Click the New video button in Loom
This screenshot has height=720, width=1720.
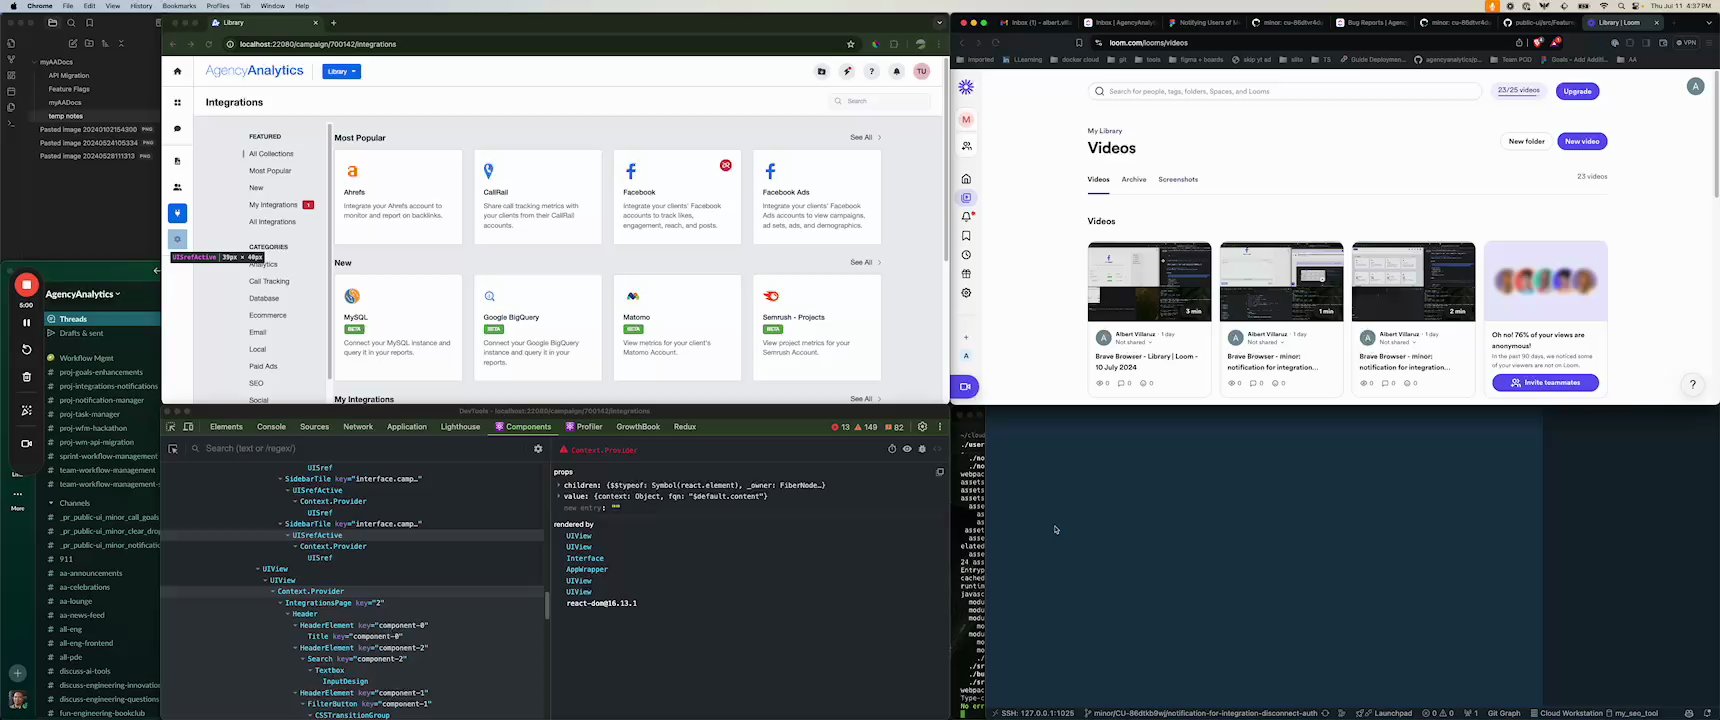(x=1582, y=142)
